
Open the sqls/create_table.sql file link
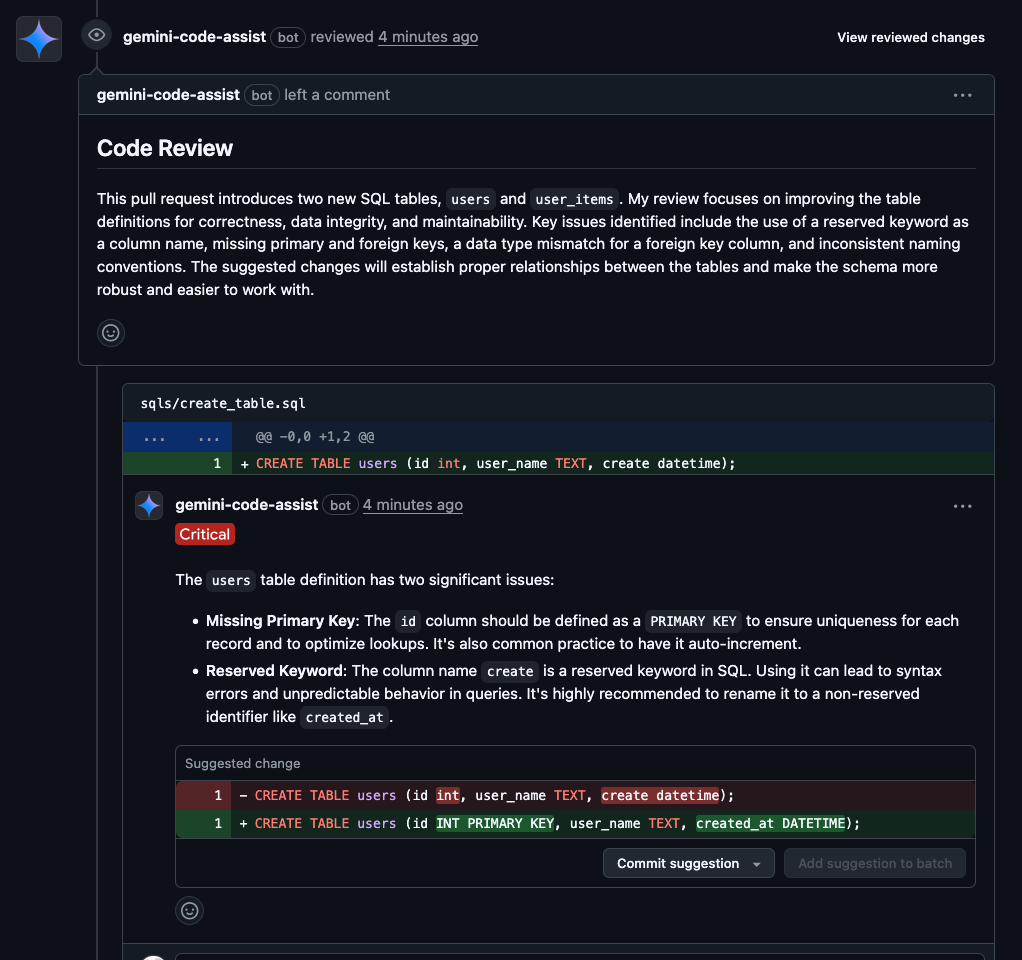click(223, 403)
